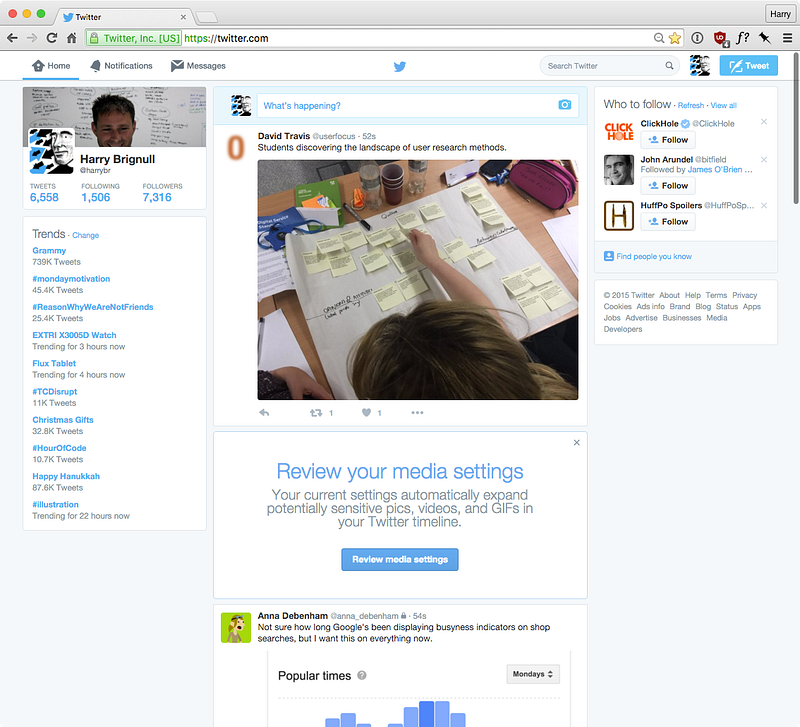This screenshot has width=800, height=727.
Task: Open a new browser tab
Action: pyautogui.click(x=207, y=17)
